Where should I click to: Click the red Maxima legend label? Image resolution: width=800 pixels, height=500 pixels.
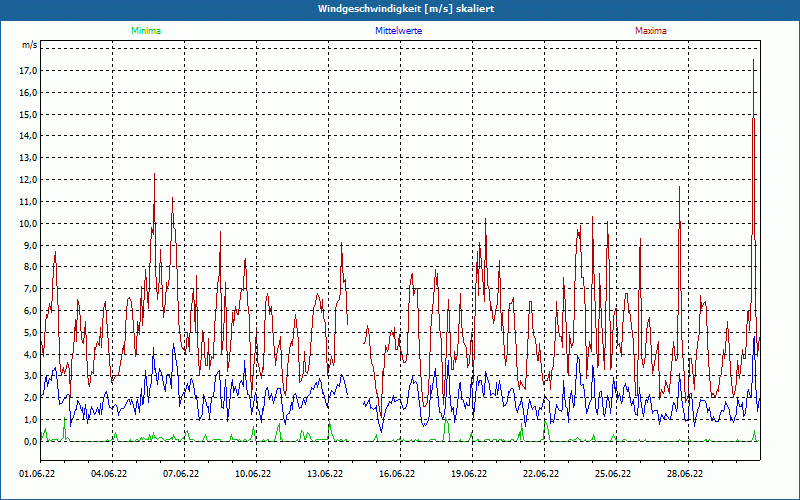click(x=651, y=31)
